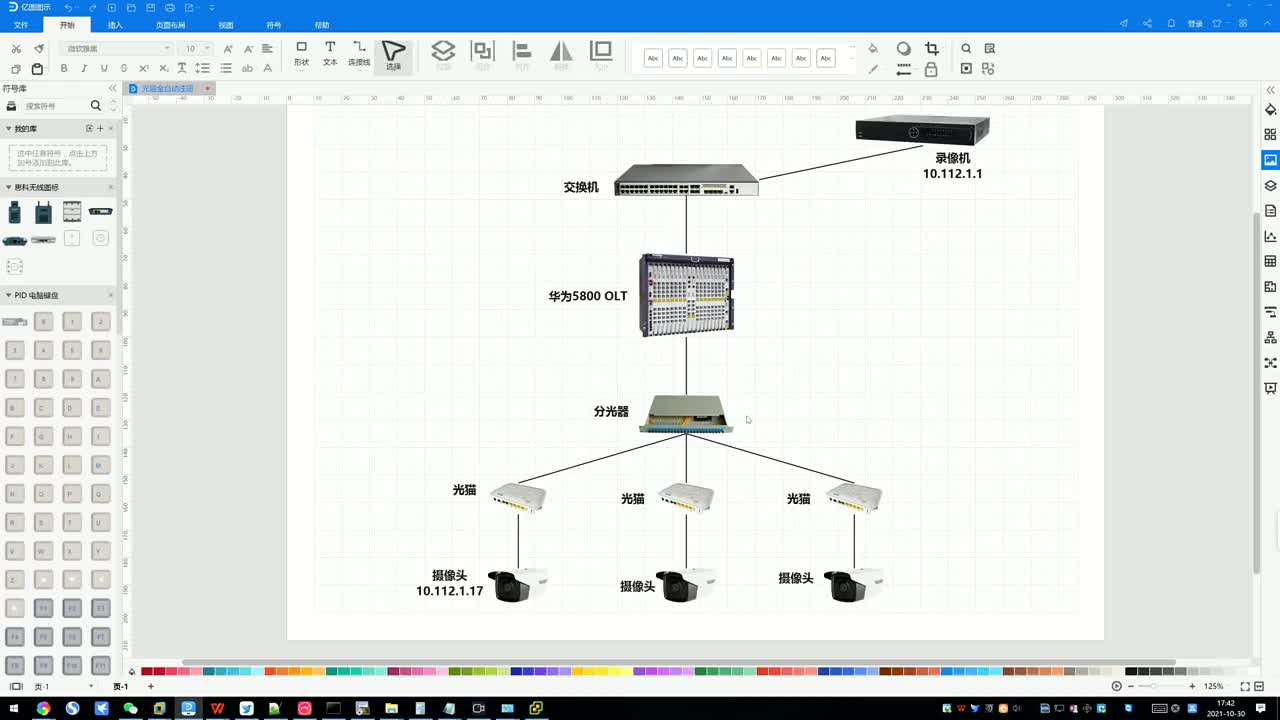The image size is (1280, 720).
Task: Click the Undo arrow in title bar
Action: [x=68, y=7]
